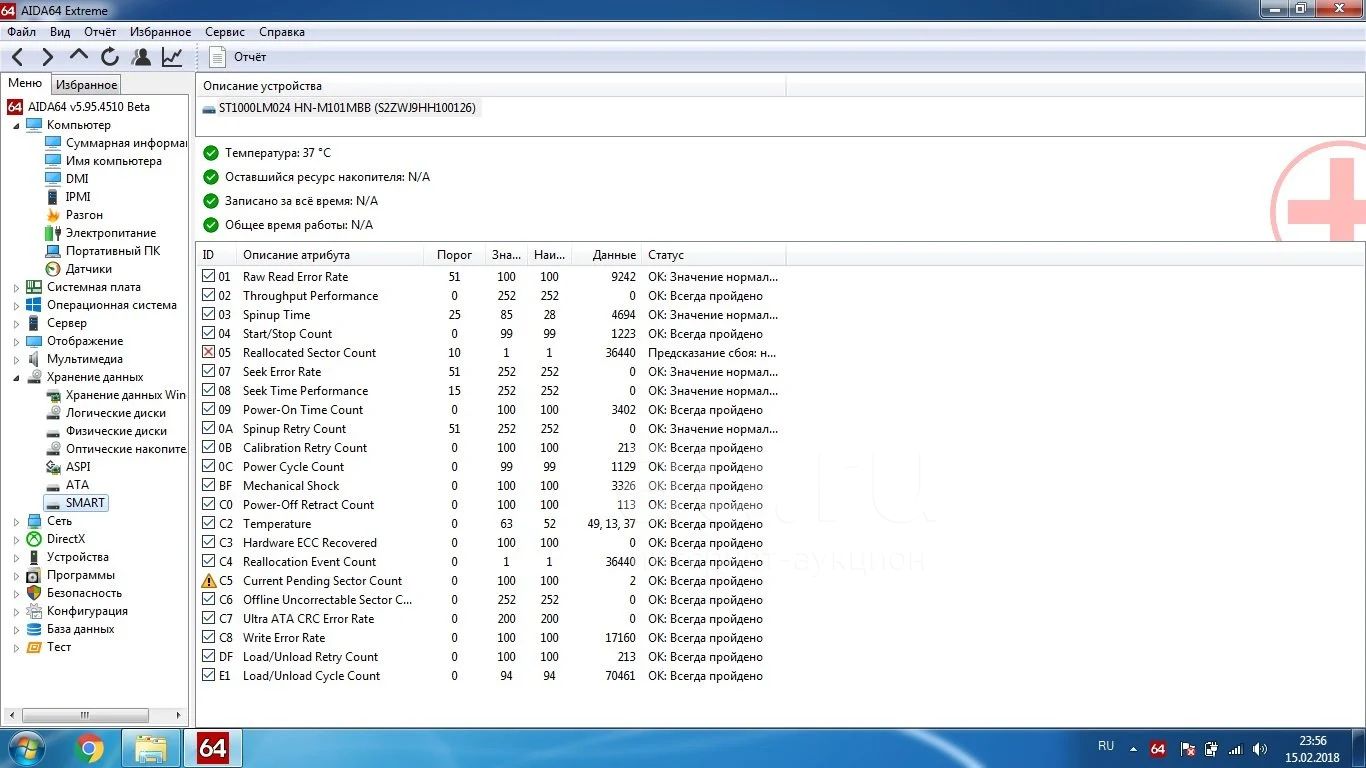Click the sidebar horizontal scrollbar

(85, 716)
